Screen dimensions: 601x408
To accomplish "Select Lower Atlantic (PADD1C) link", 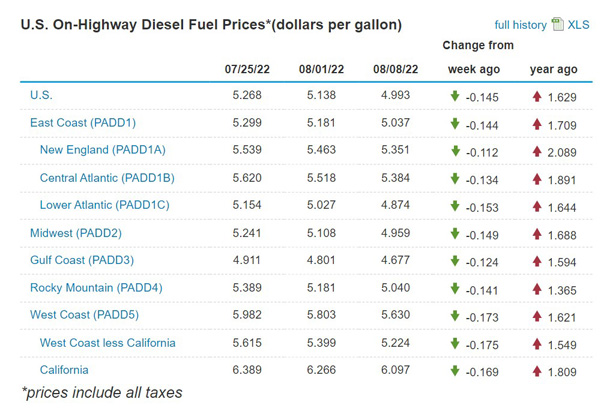I will tap(105, 205).
